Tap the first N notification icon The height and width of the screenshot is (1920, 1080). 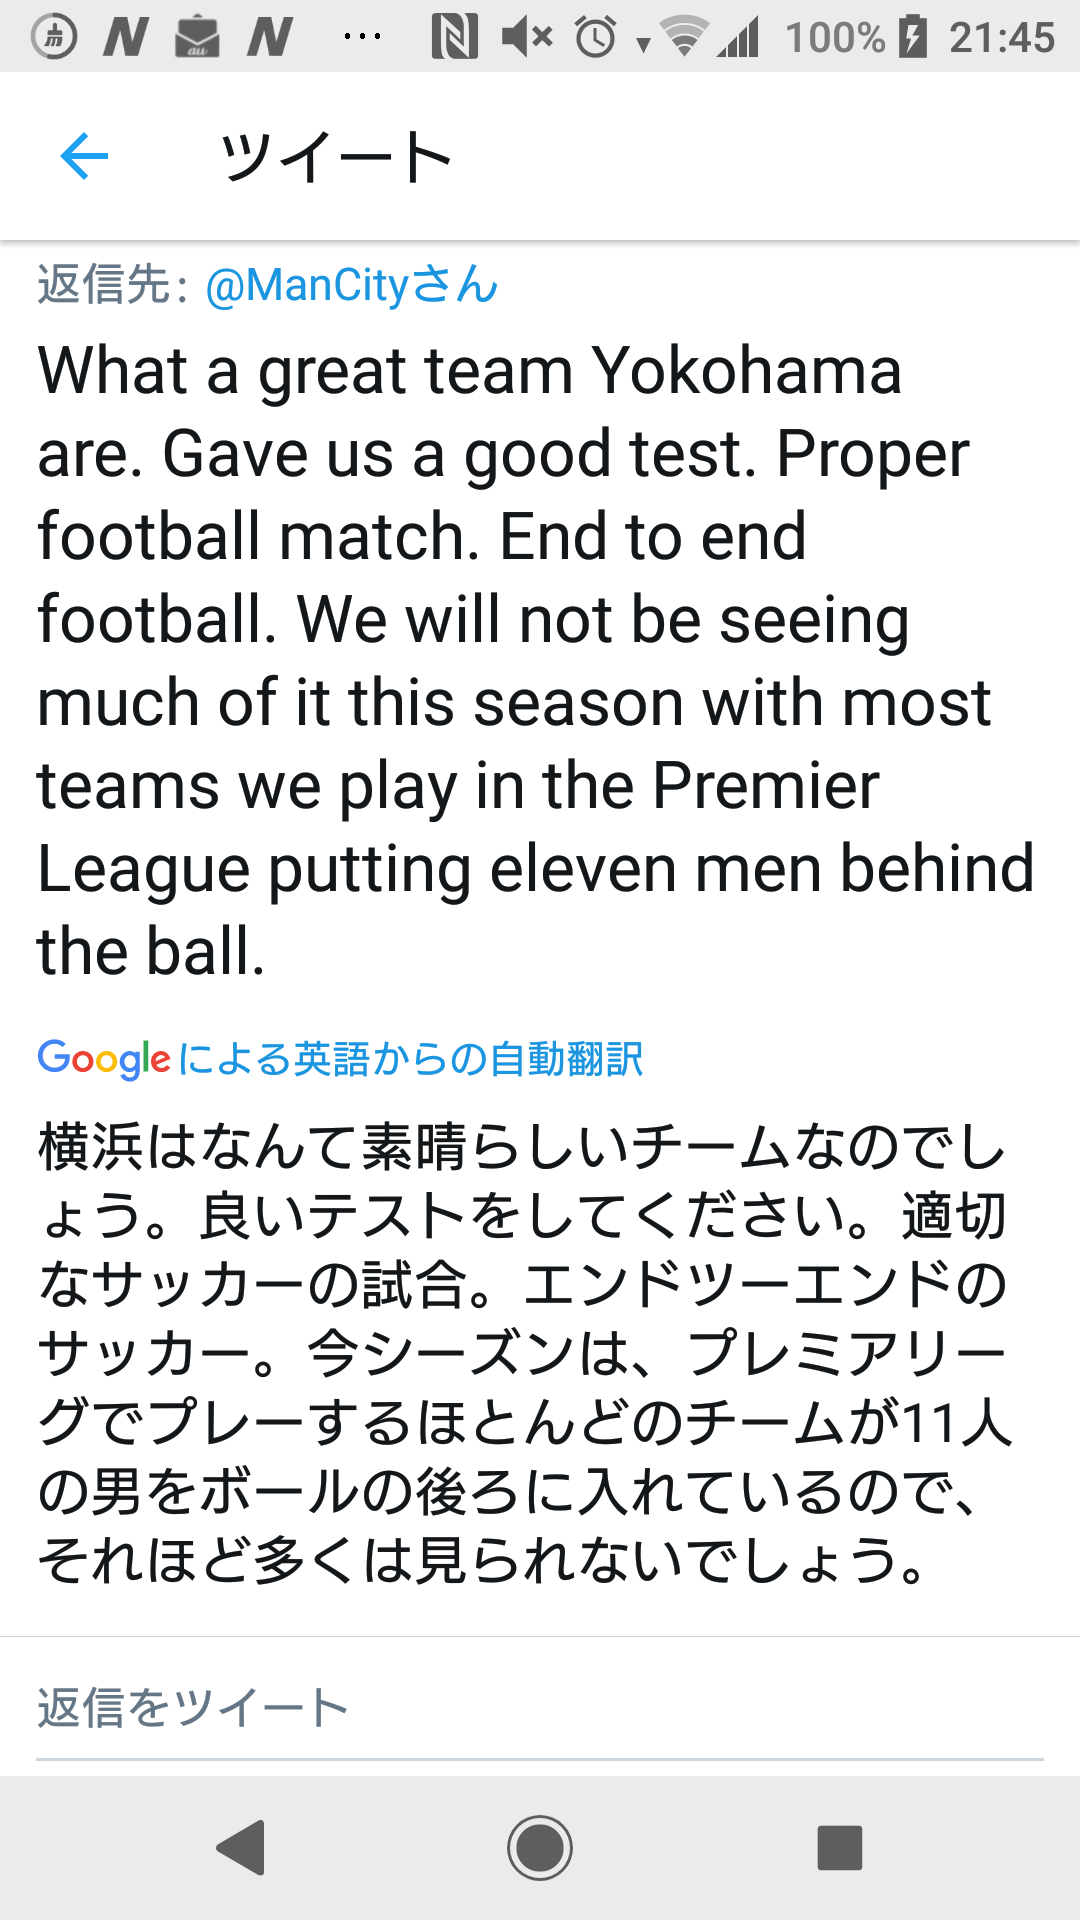coord(126,37)
